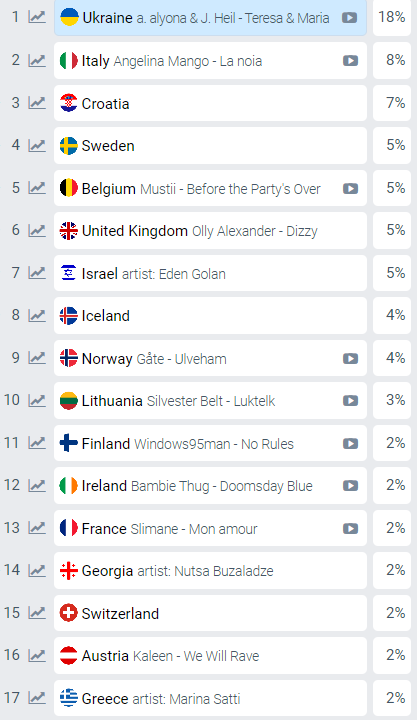Click the Iceland country row
The height and width of the screenshot is (720, 417).
tap(210, 315)
